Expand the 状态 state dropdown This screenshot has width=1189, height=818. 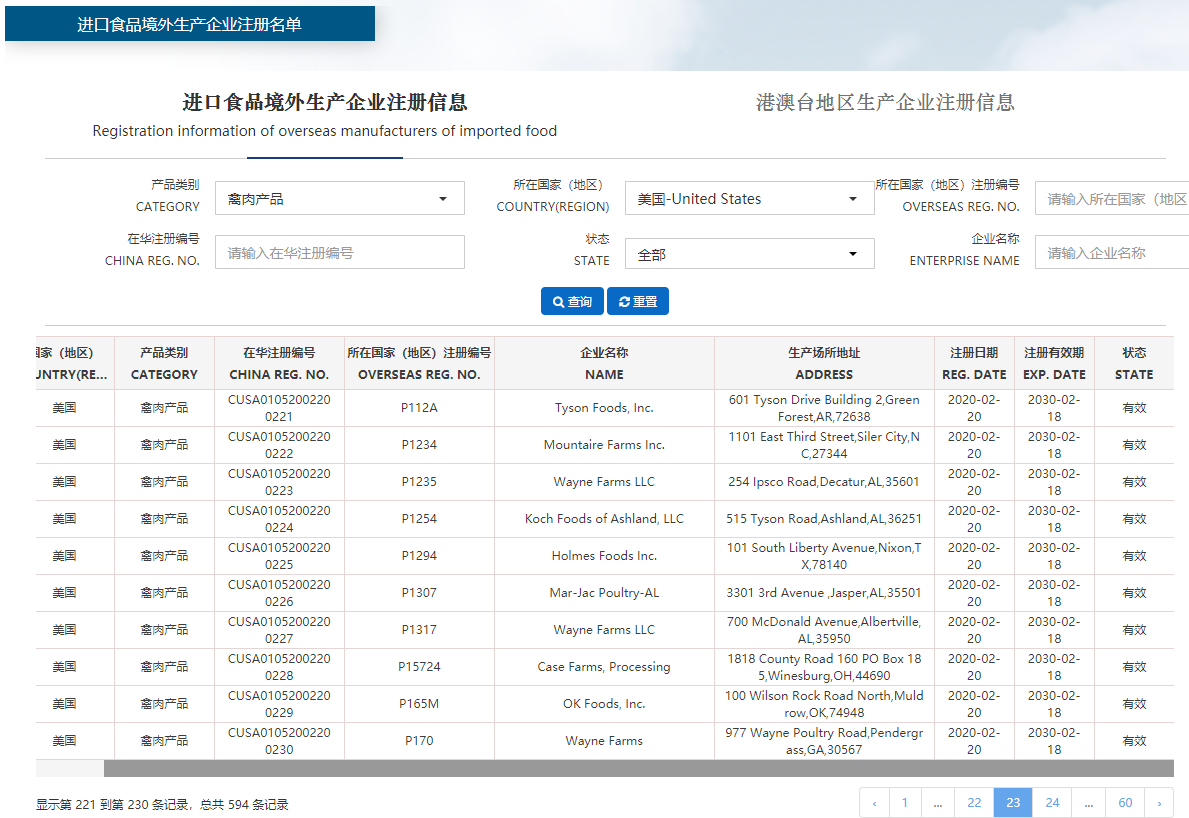point(749,254)
